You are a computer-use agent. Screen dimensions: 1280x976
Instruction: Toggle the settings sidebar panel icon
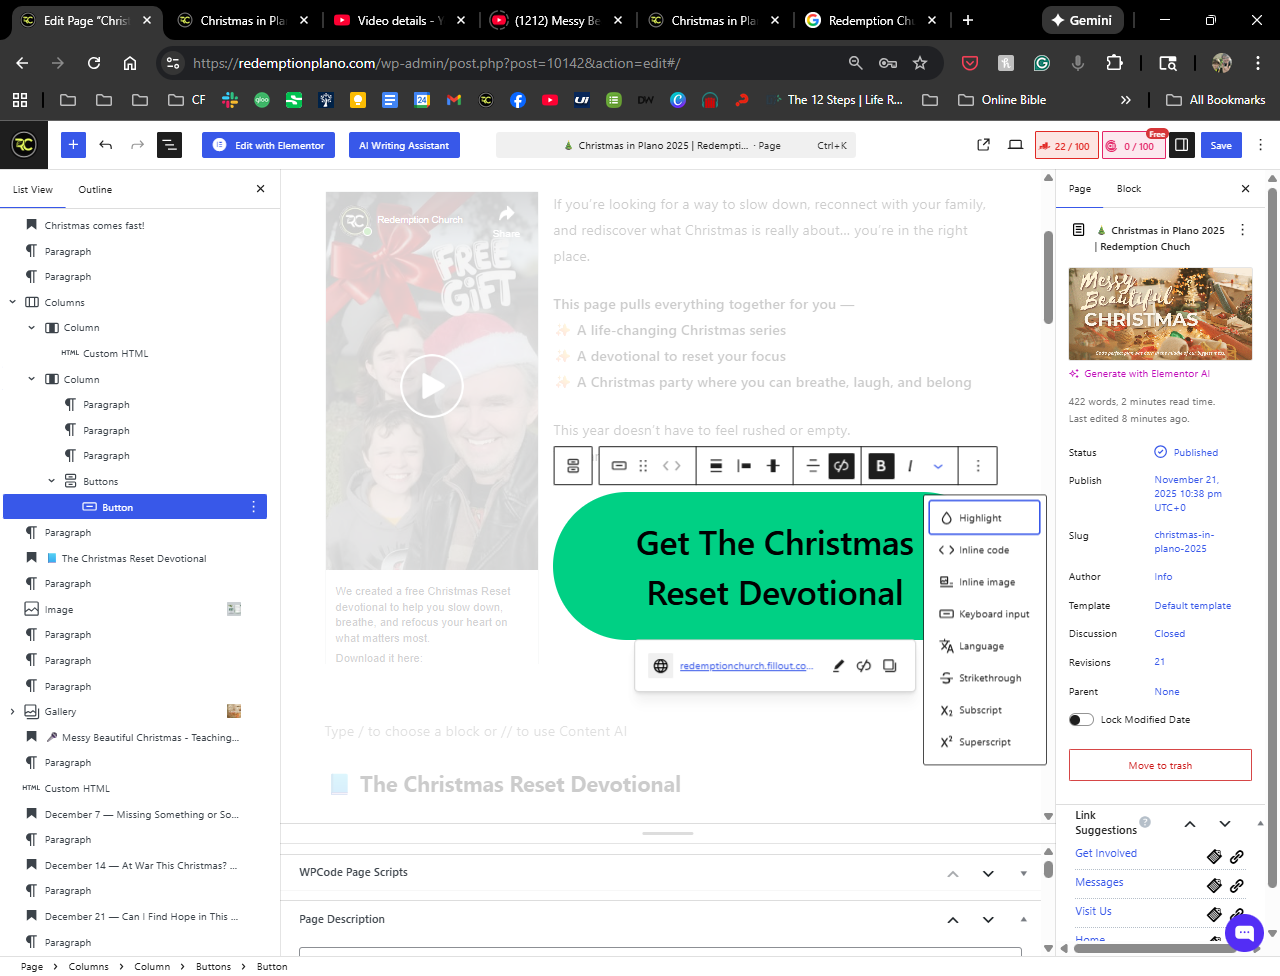click(x=1181, y=145)
